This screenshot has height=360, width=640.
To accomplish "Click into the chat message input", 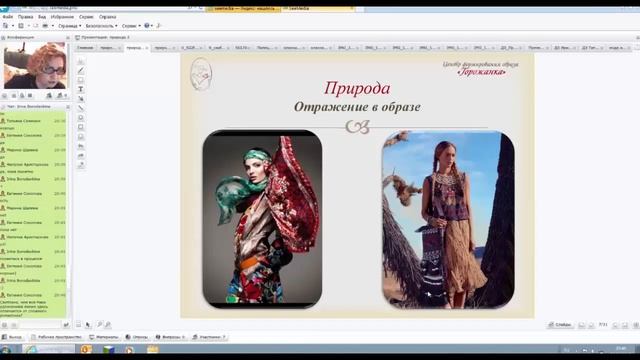I will click(x=40, y=325).
